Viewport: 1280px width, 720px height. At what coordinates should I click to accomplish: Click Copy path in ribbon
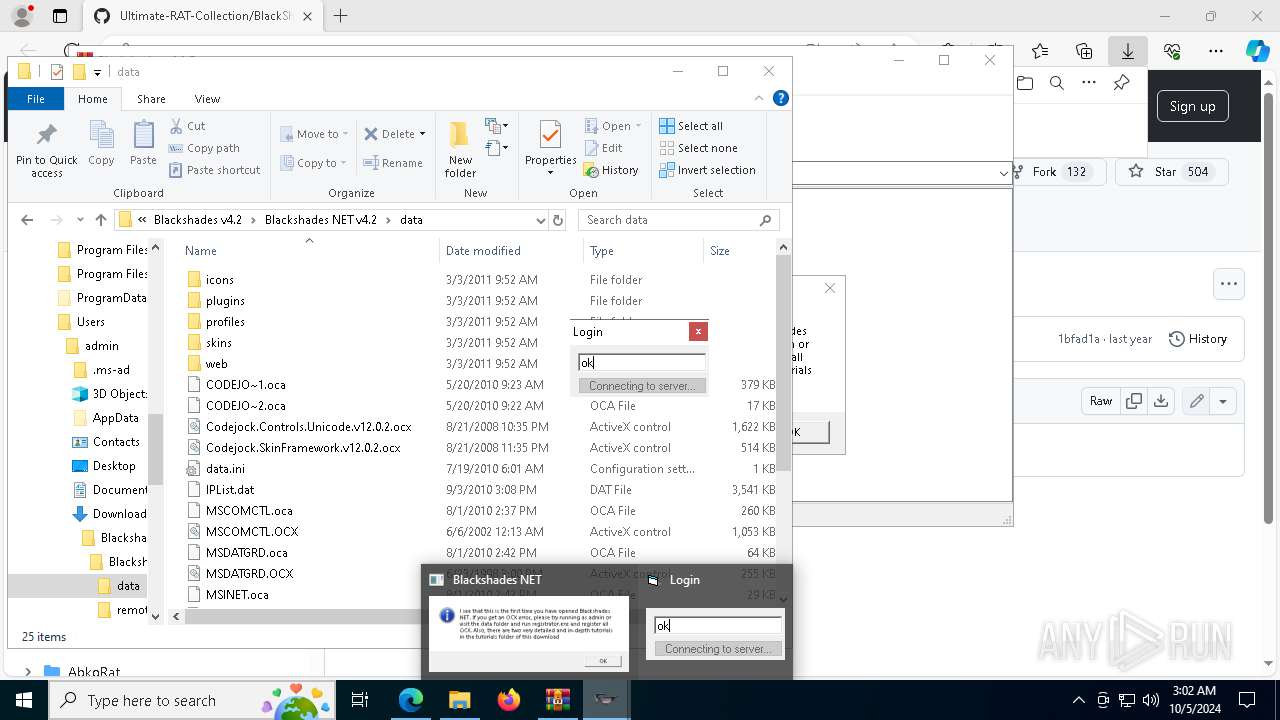204,148
